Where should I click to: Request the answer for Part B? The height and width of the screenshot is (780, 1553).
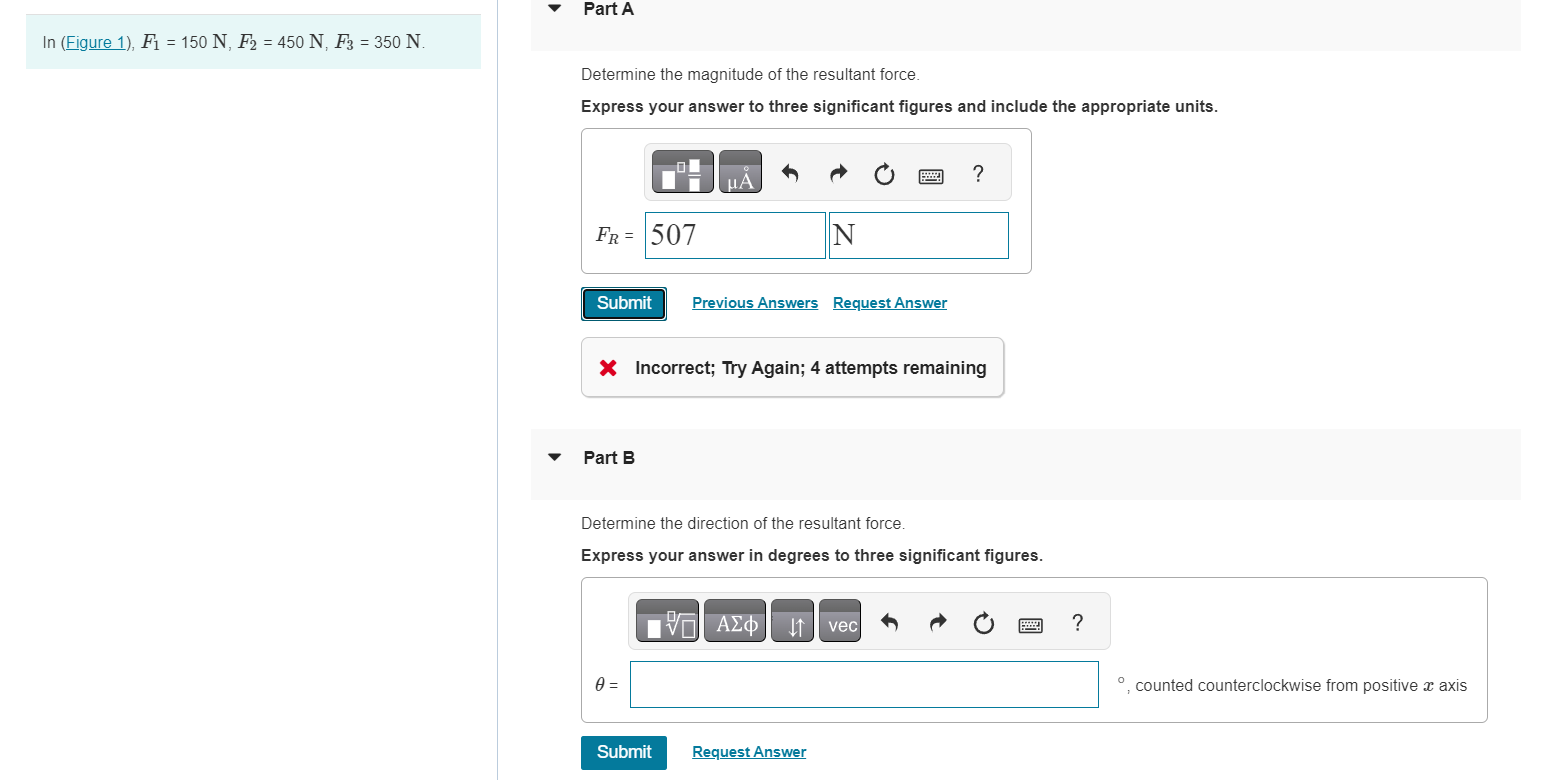[749, 752]
